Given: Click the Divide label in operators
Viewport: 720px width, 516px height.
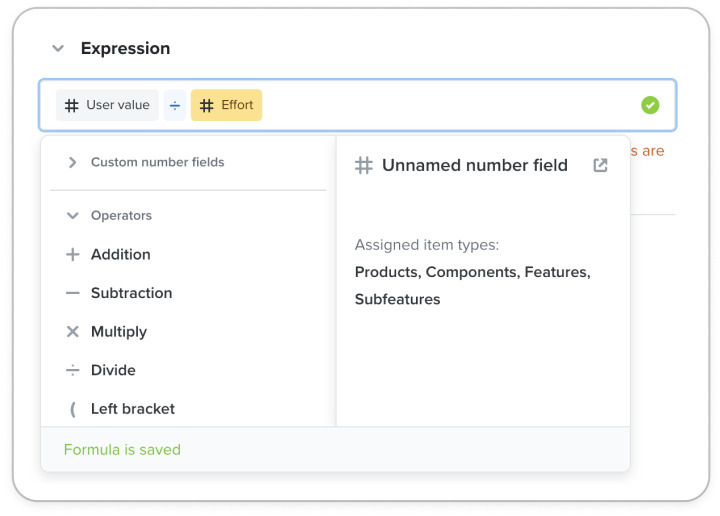Looking at the screenshot, I should point(113,370).
